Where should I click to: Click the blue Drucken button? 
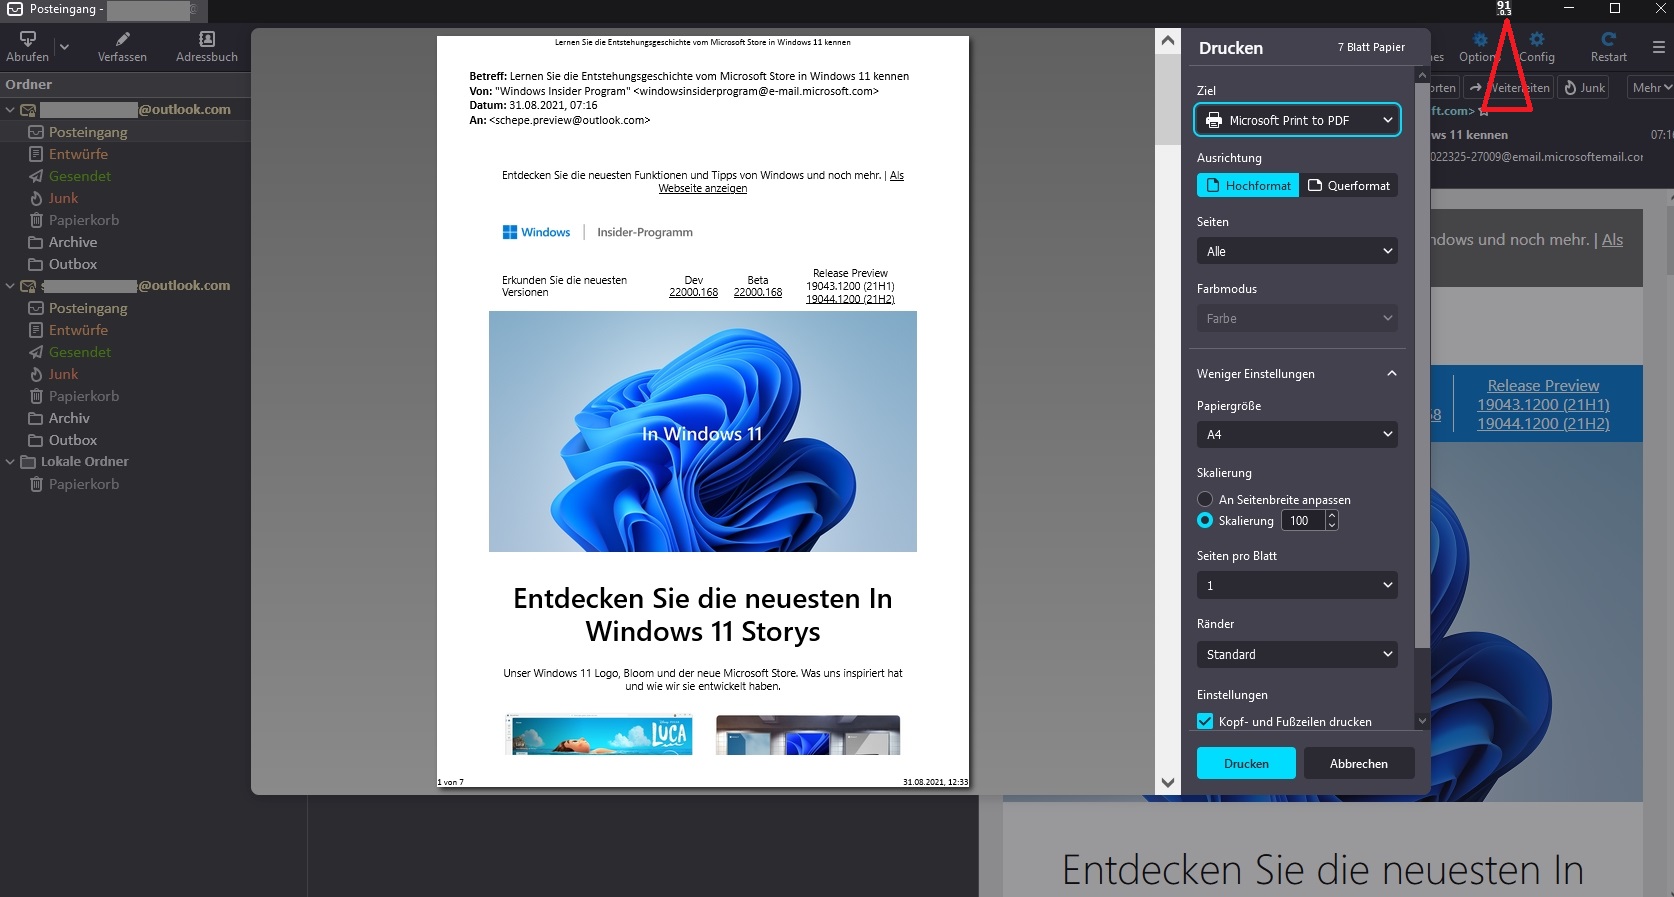[x=1246, y=763]
